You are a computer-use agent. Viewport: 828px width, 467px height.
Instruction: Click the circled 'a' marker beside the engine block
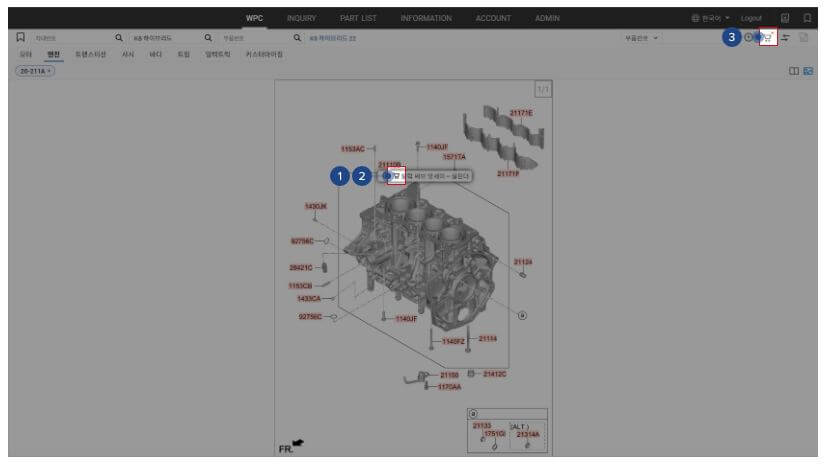[522, 315]
